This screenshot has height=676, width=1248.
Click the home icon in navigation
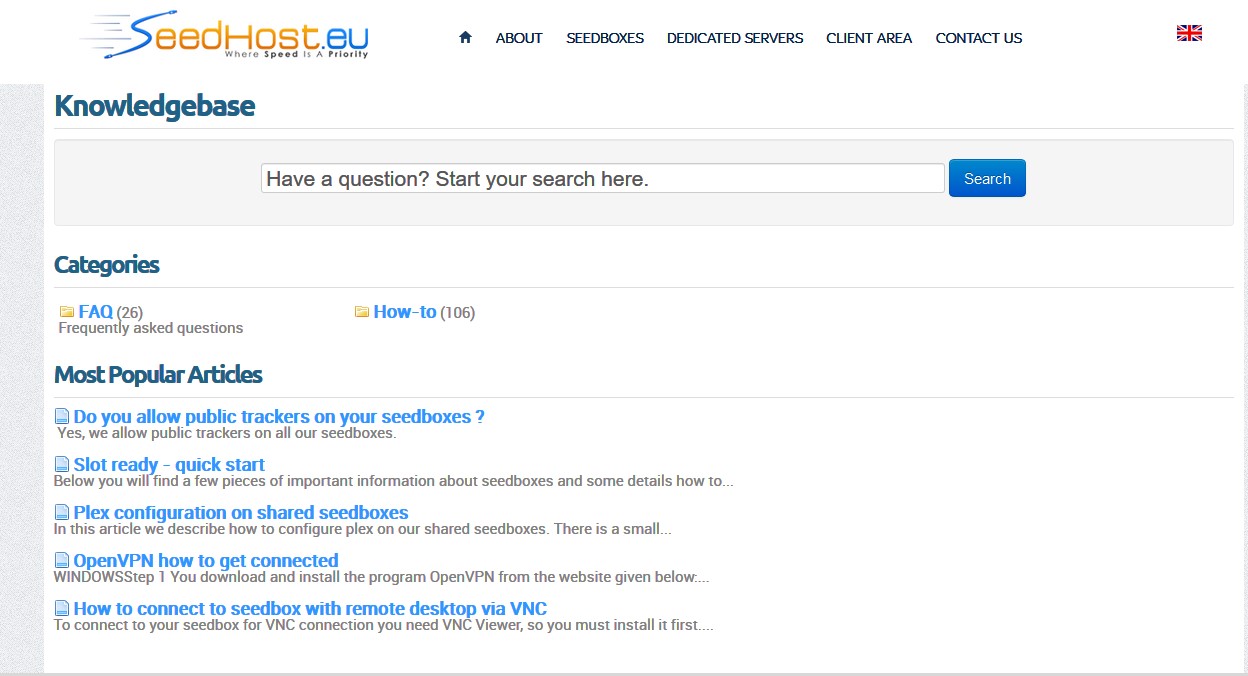(465, 37)
